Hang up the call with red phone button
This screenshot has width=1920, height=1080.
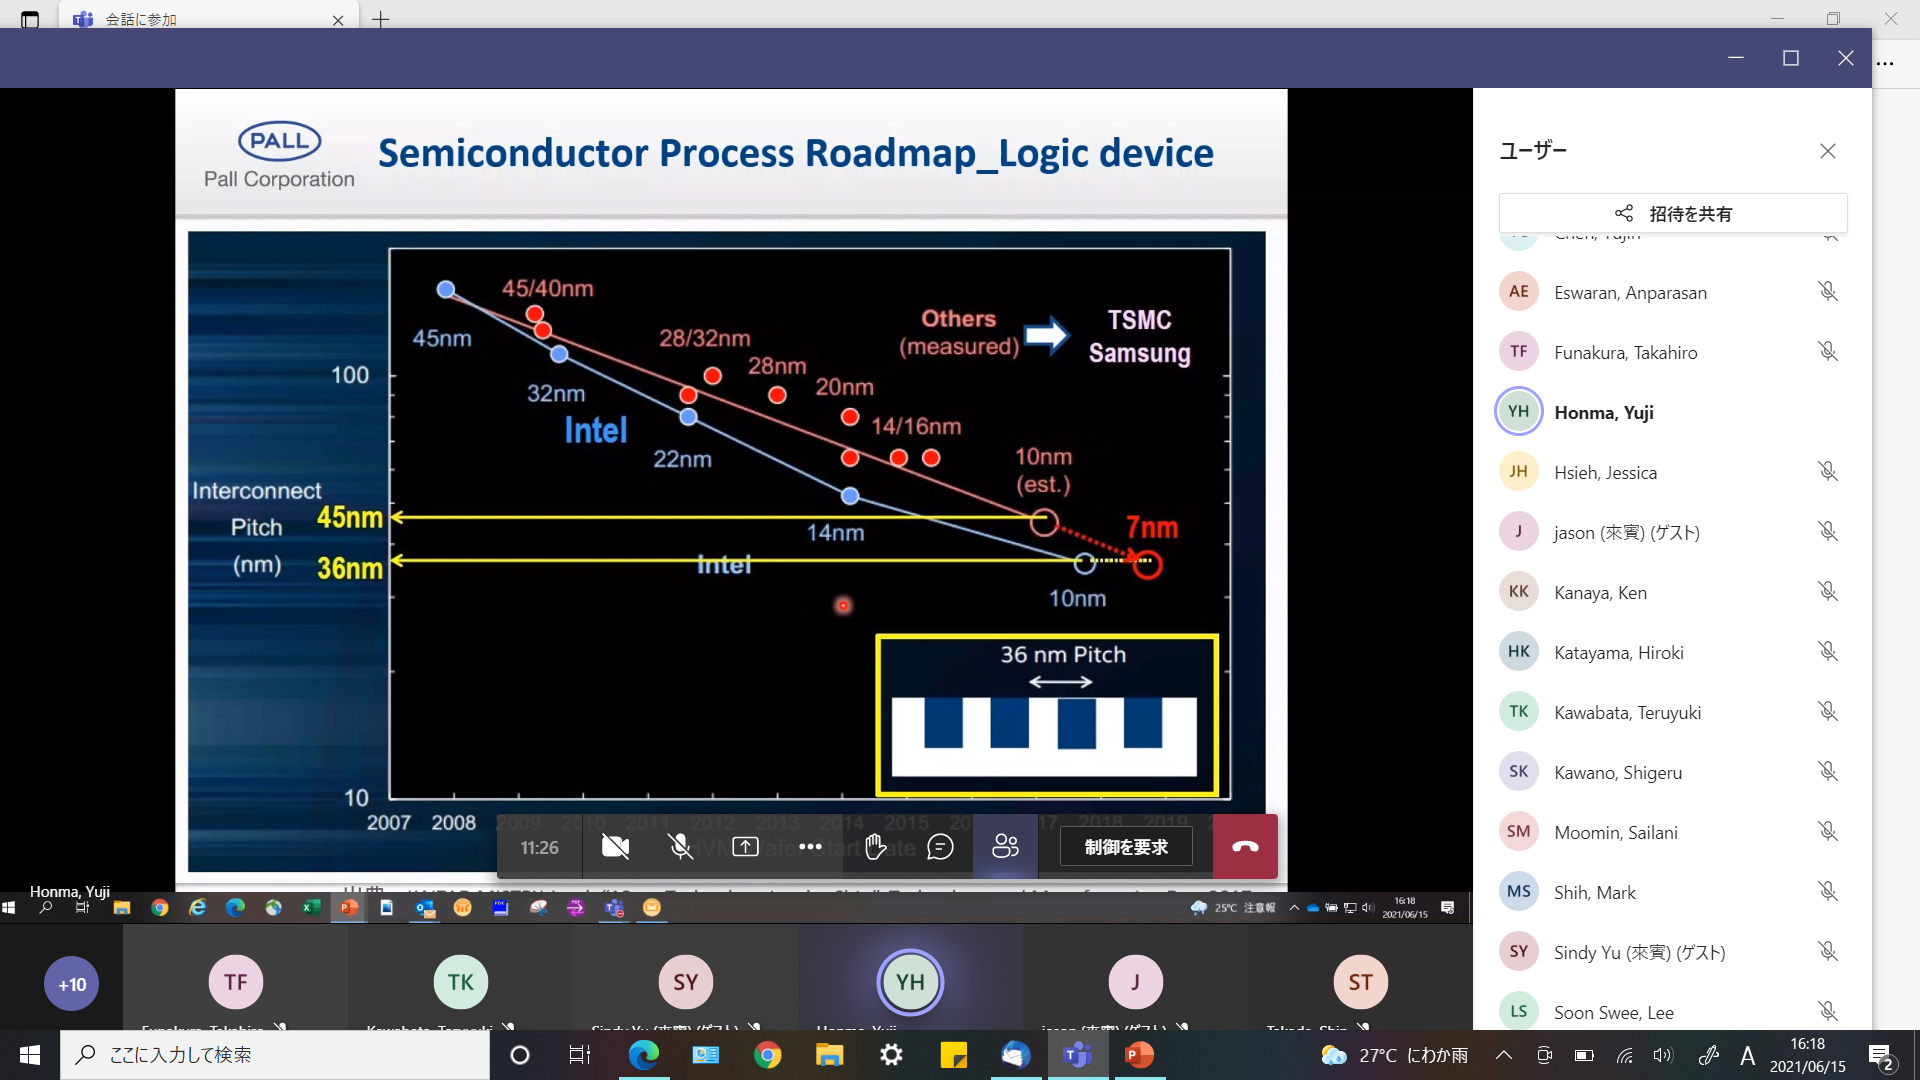click(x=1245, y=847)
